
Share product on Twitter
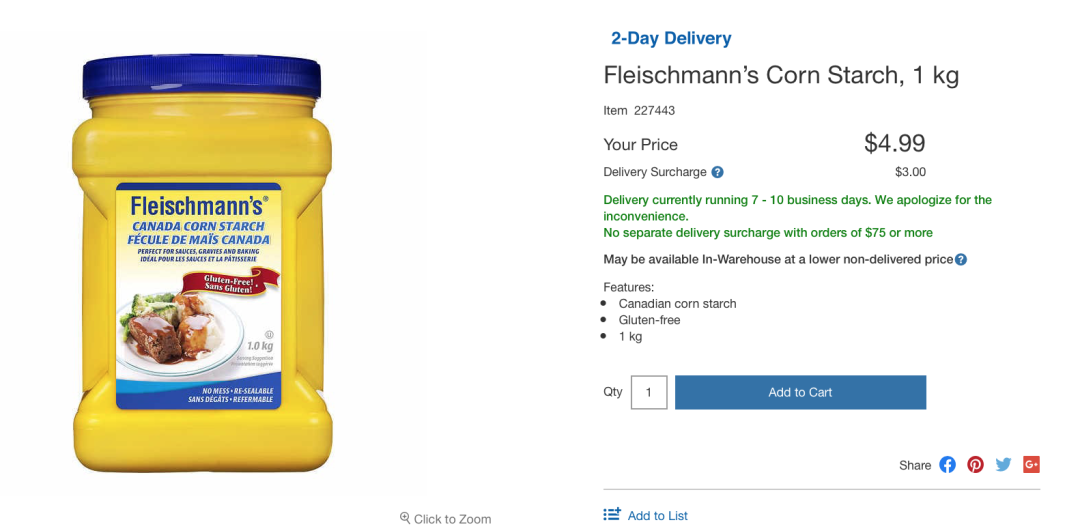coord(1003,464)
